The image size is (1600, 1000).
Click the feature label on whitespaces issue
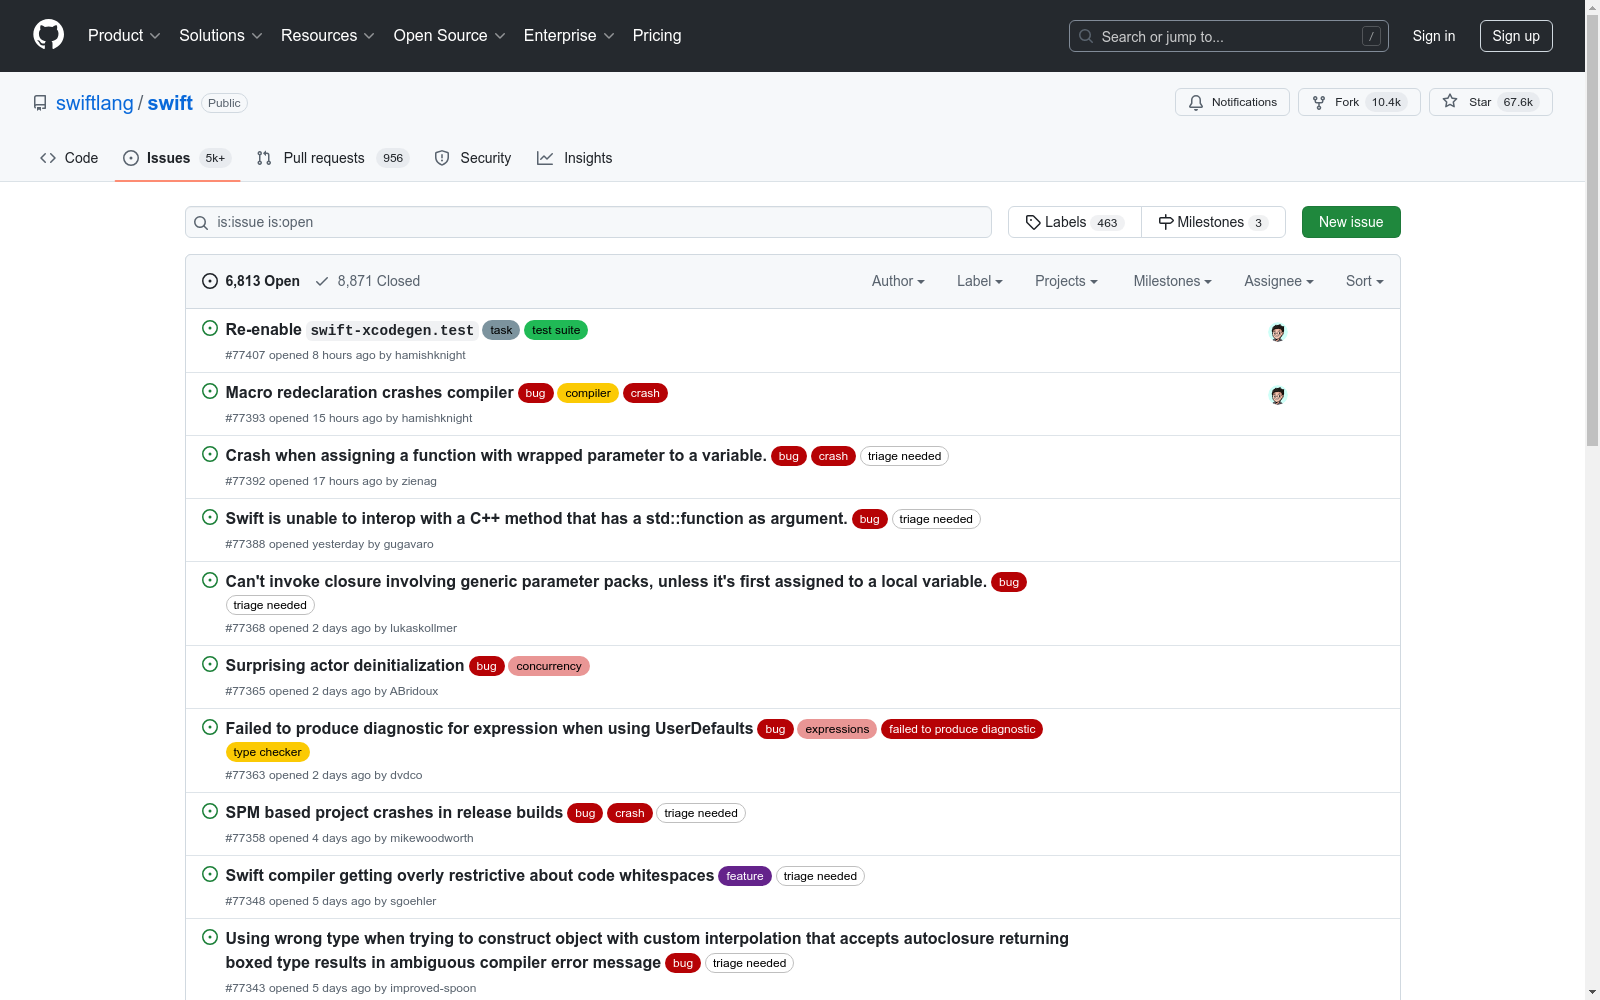(745, 876)
